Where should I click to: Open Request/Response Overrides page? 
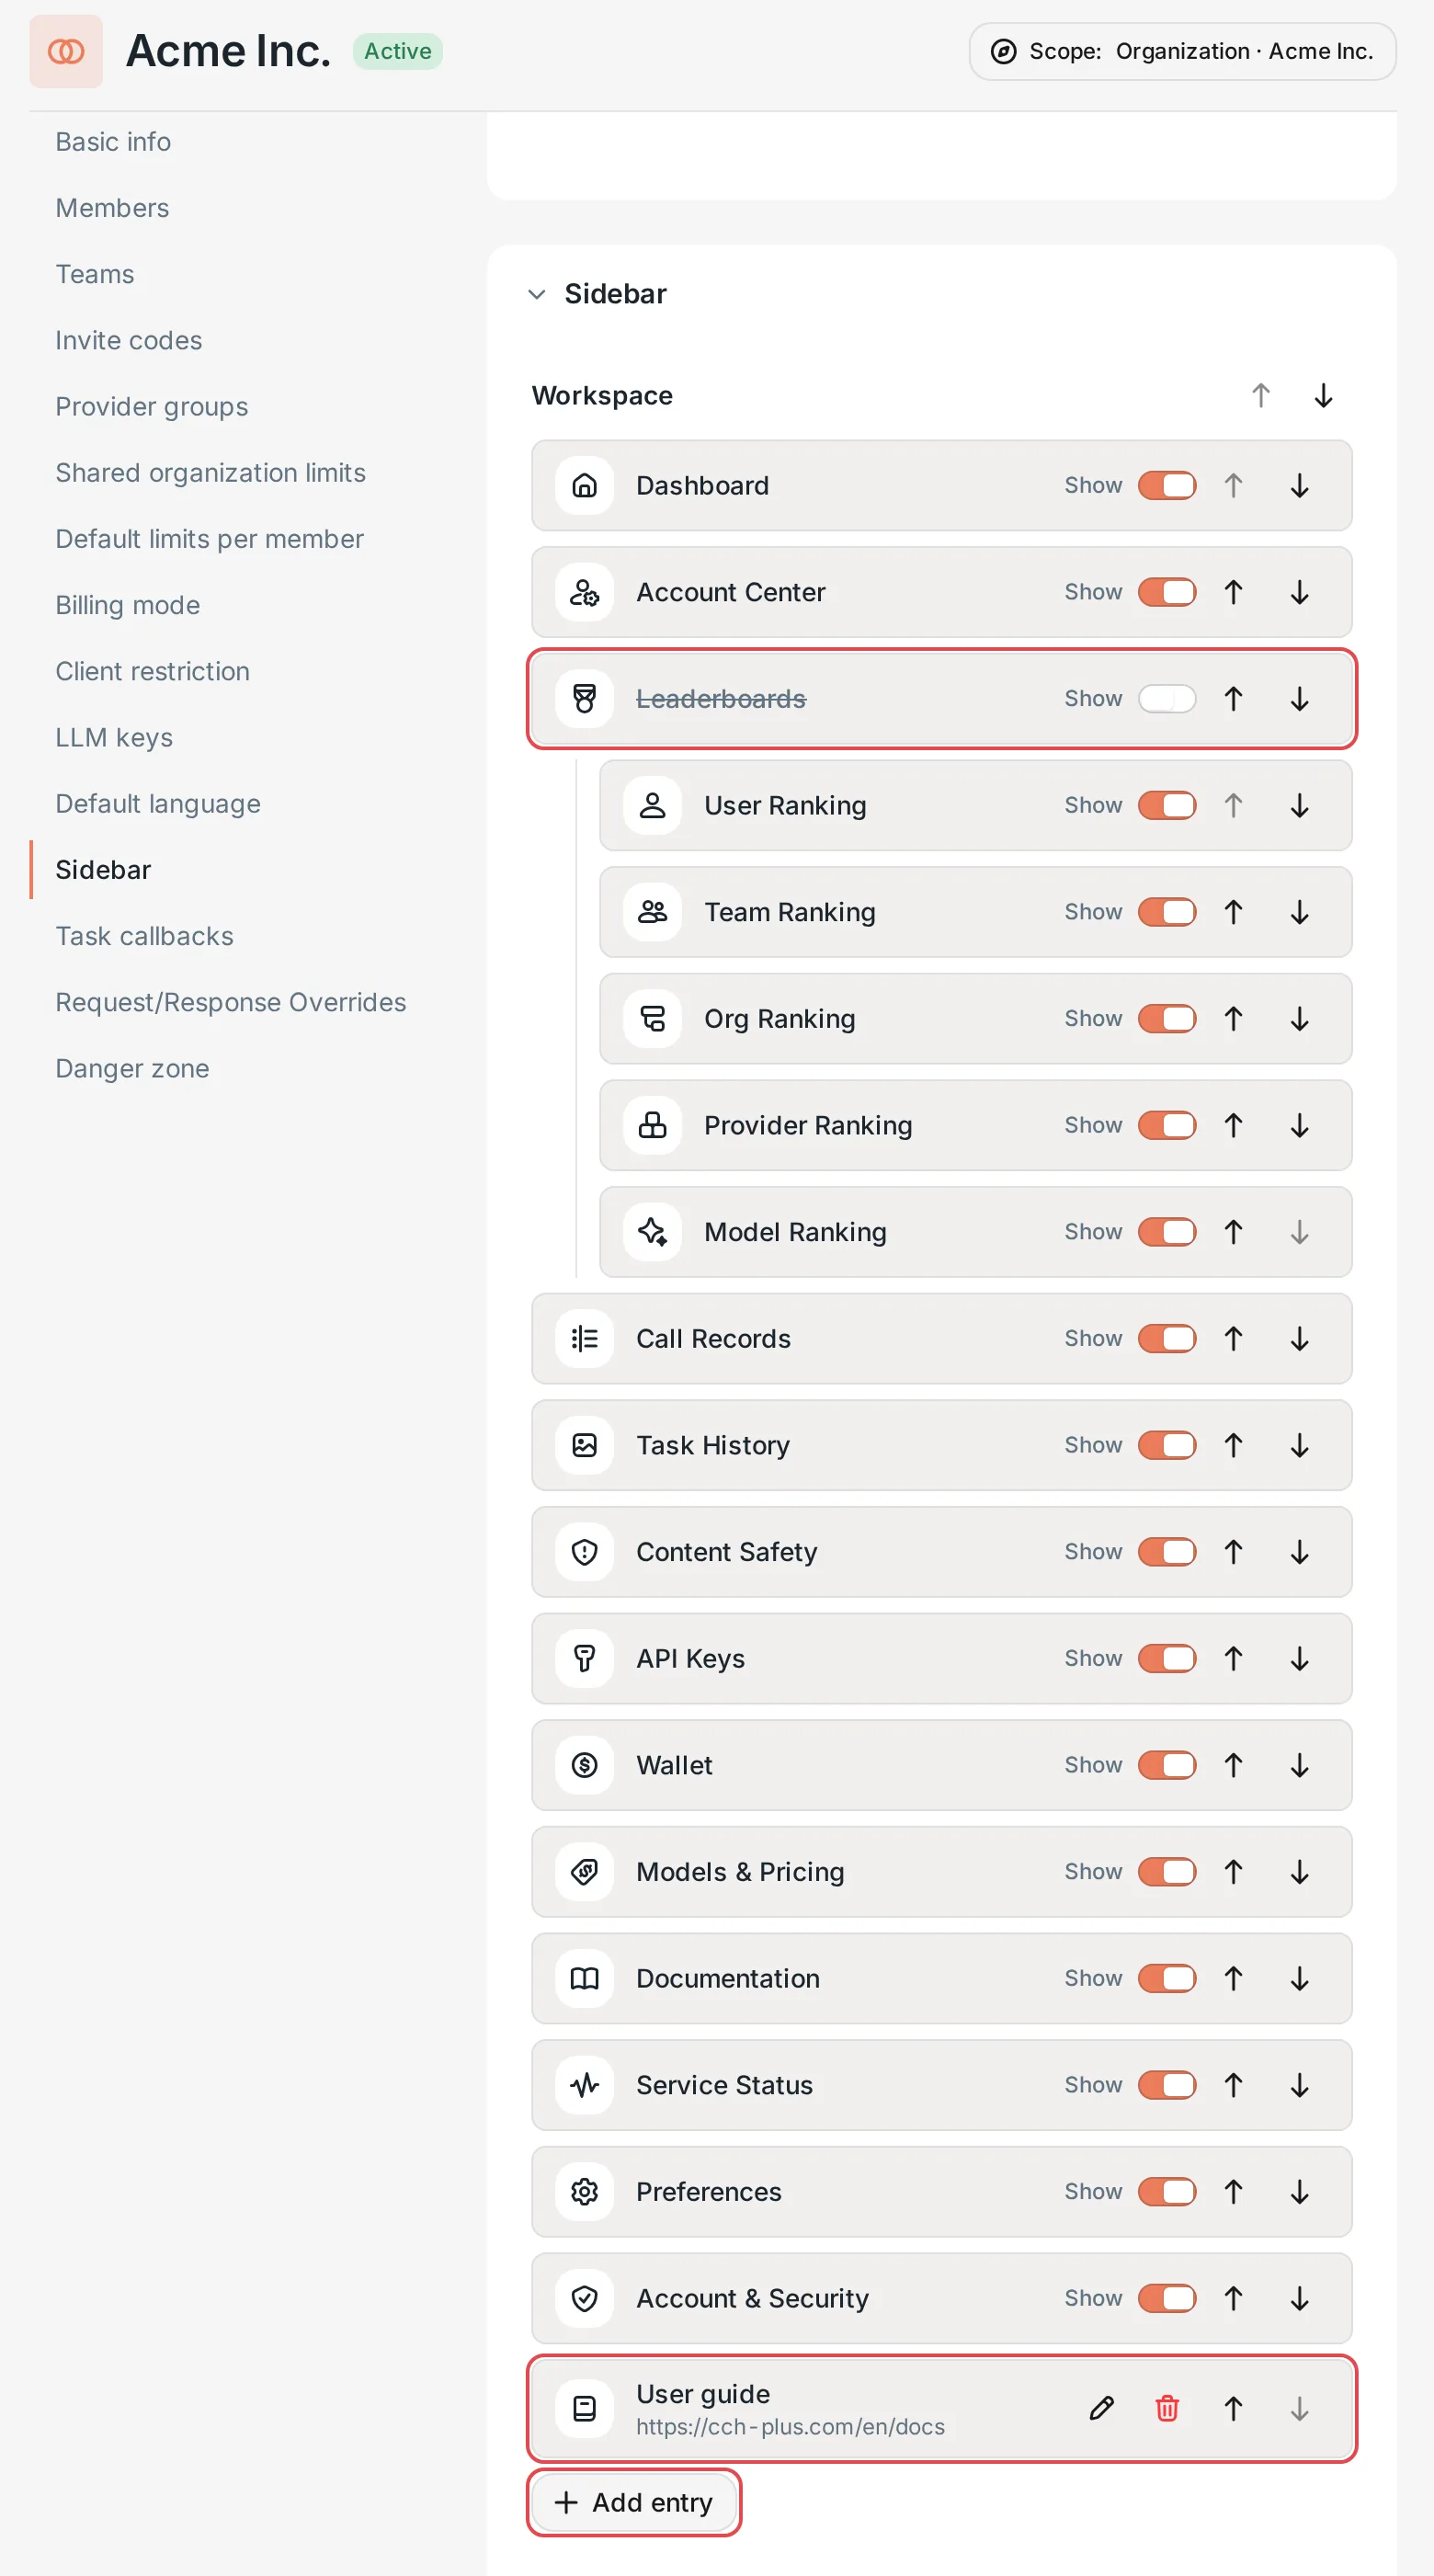231,1002
